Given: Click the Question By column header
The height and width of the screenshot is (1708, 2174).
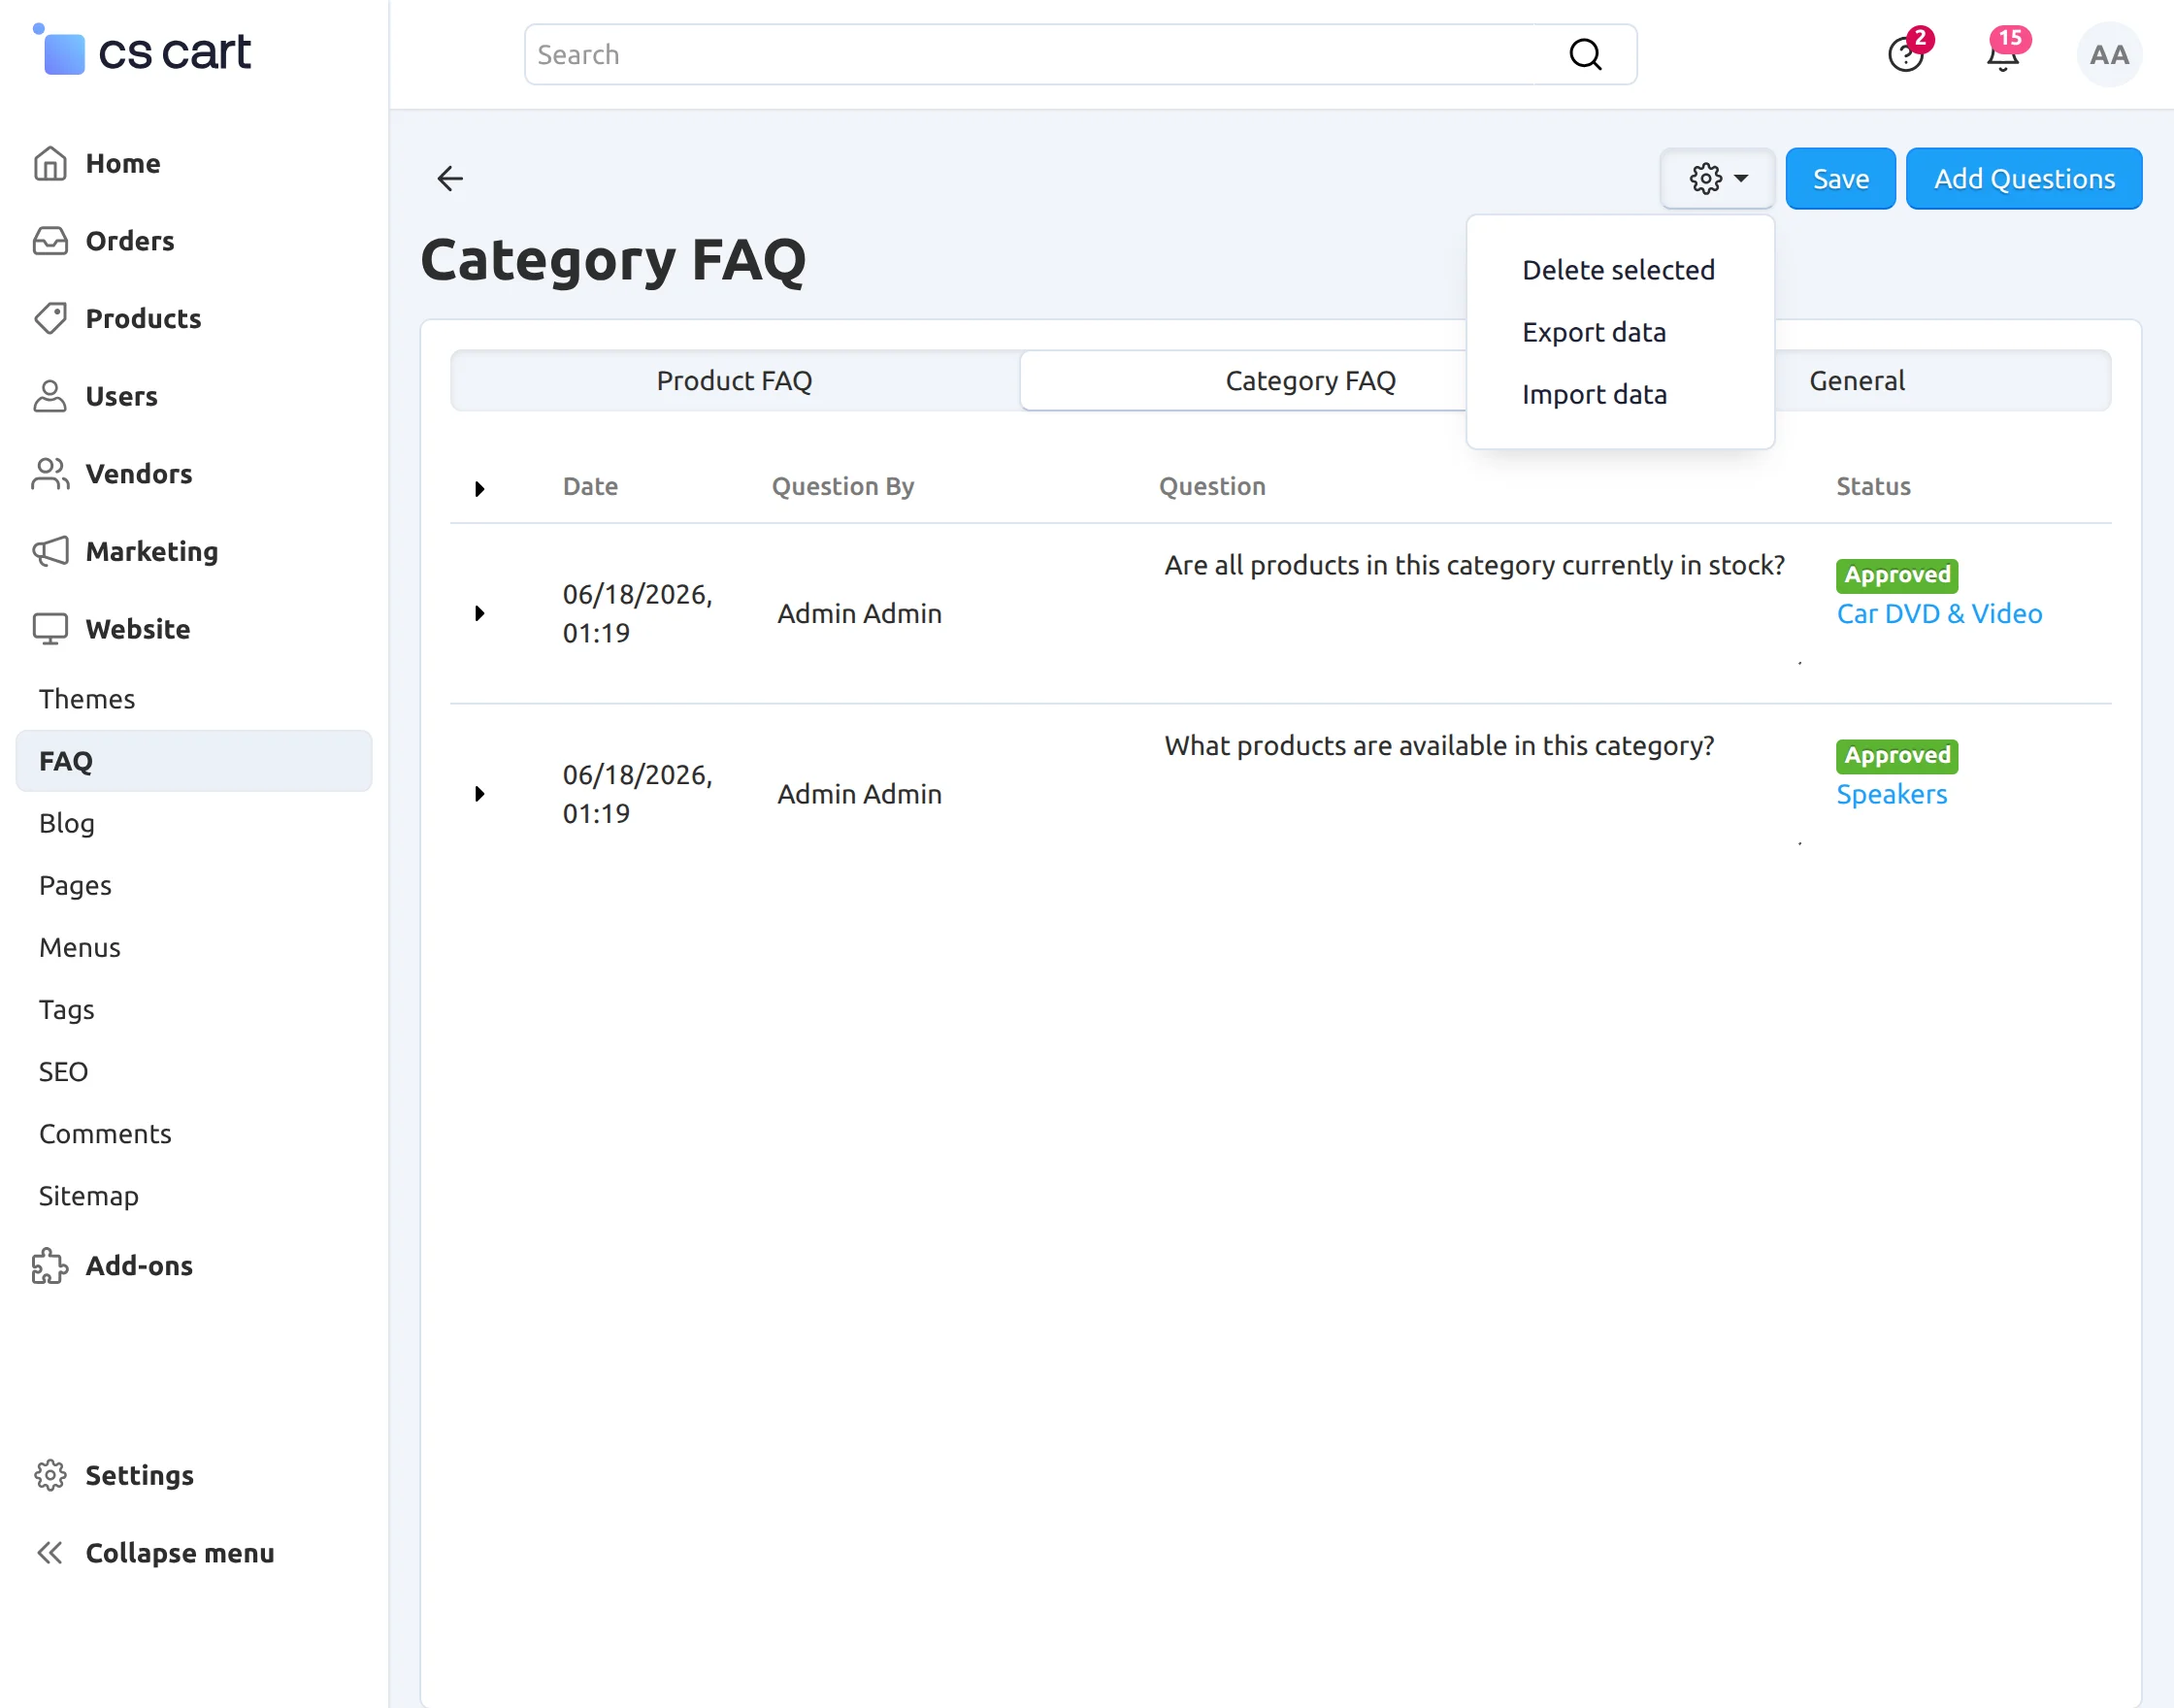Looking at the screenshot, I should pos(842,486).
